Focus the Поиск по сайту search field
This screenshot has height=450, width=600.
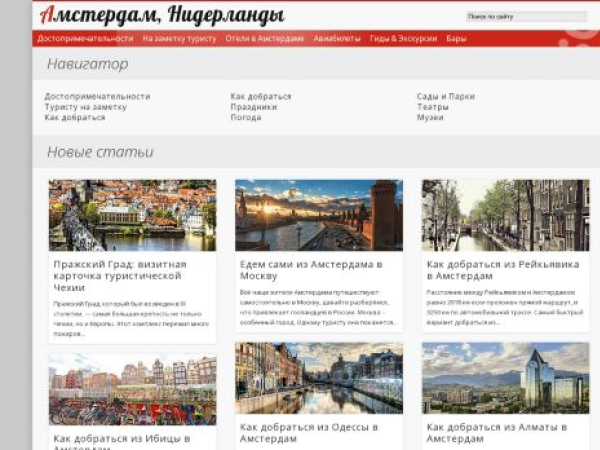[x=526, y=16]
